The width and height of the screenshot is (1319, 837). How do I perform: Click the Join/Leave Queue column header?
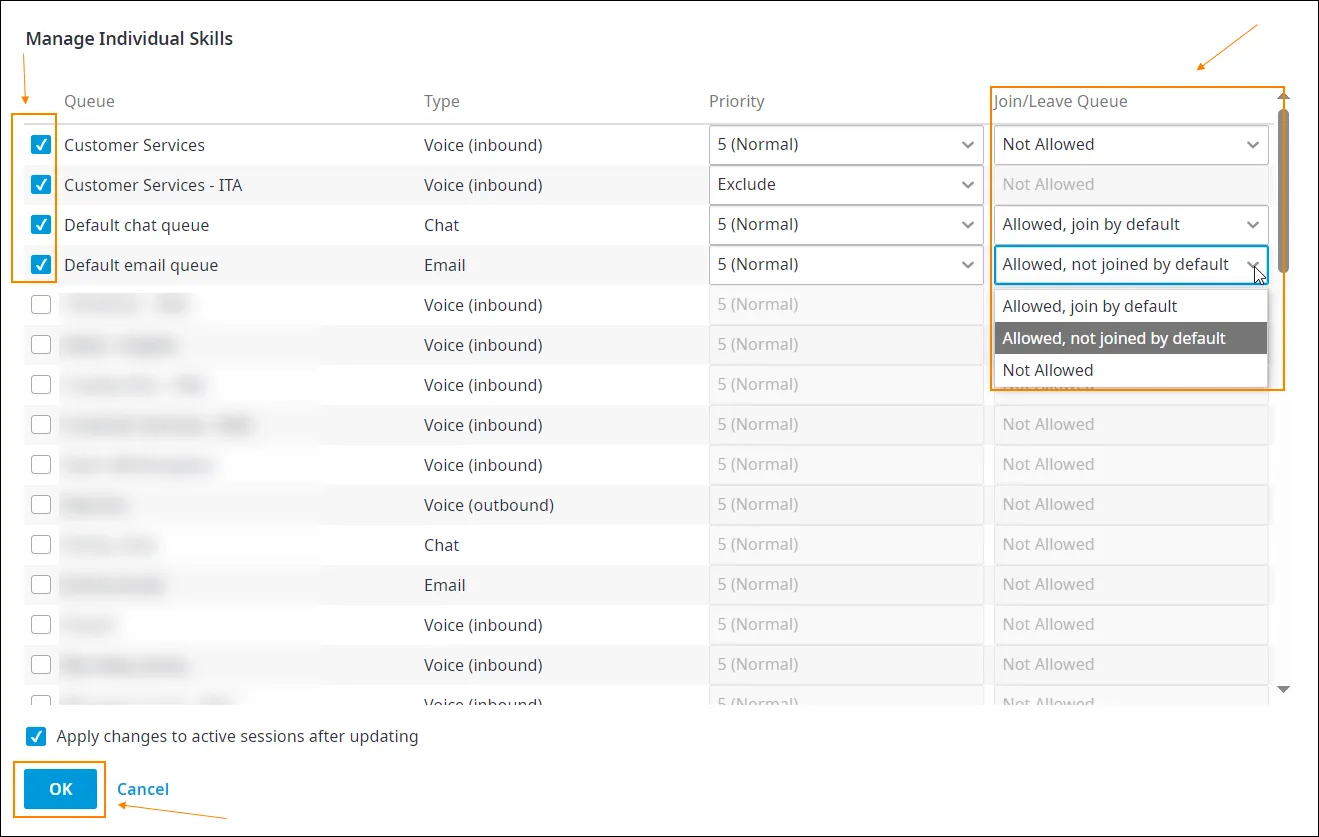(1061, 101)
